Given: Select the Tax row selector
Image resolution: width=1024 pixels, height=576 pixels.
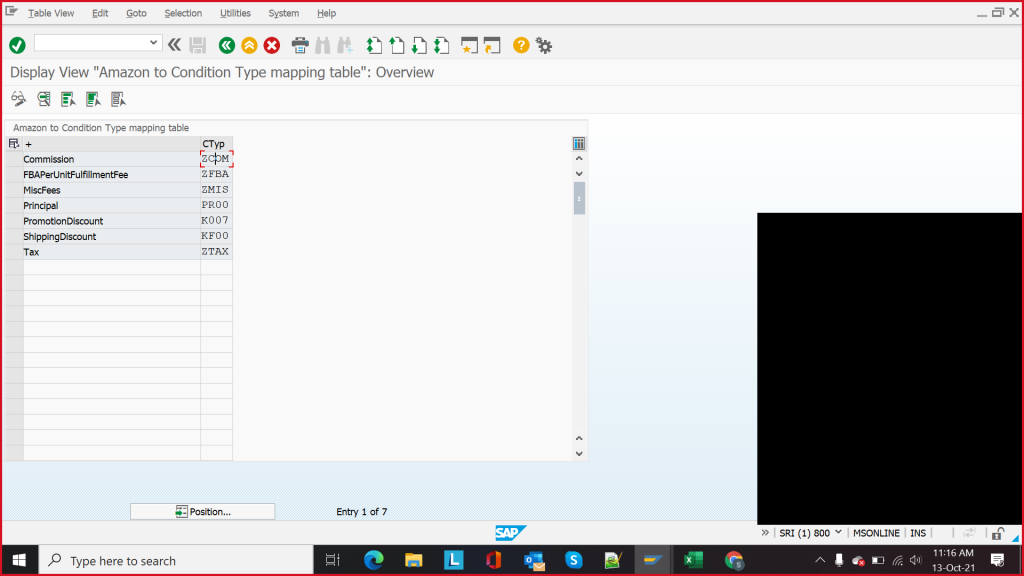Looking at the screenshot, I should coord(13,252).
